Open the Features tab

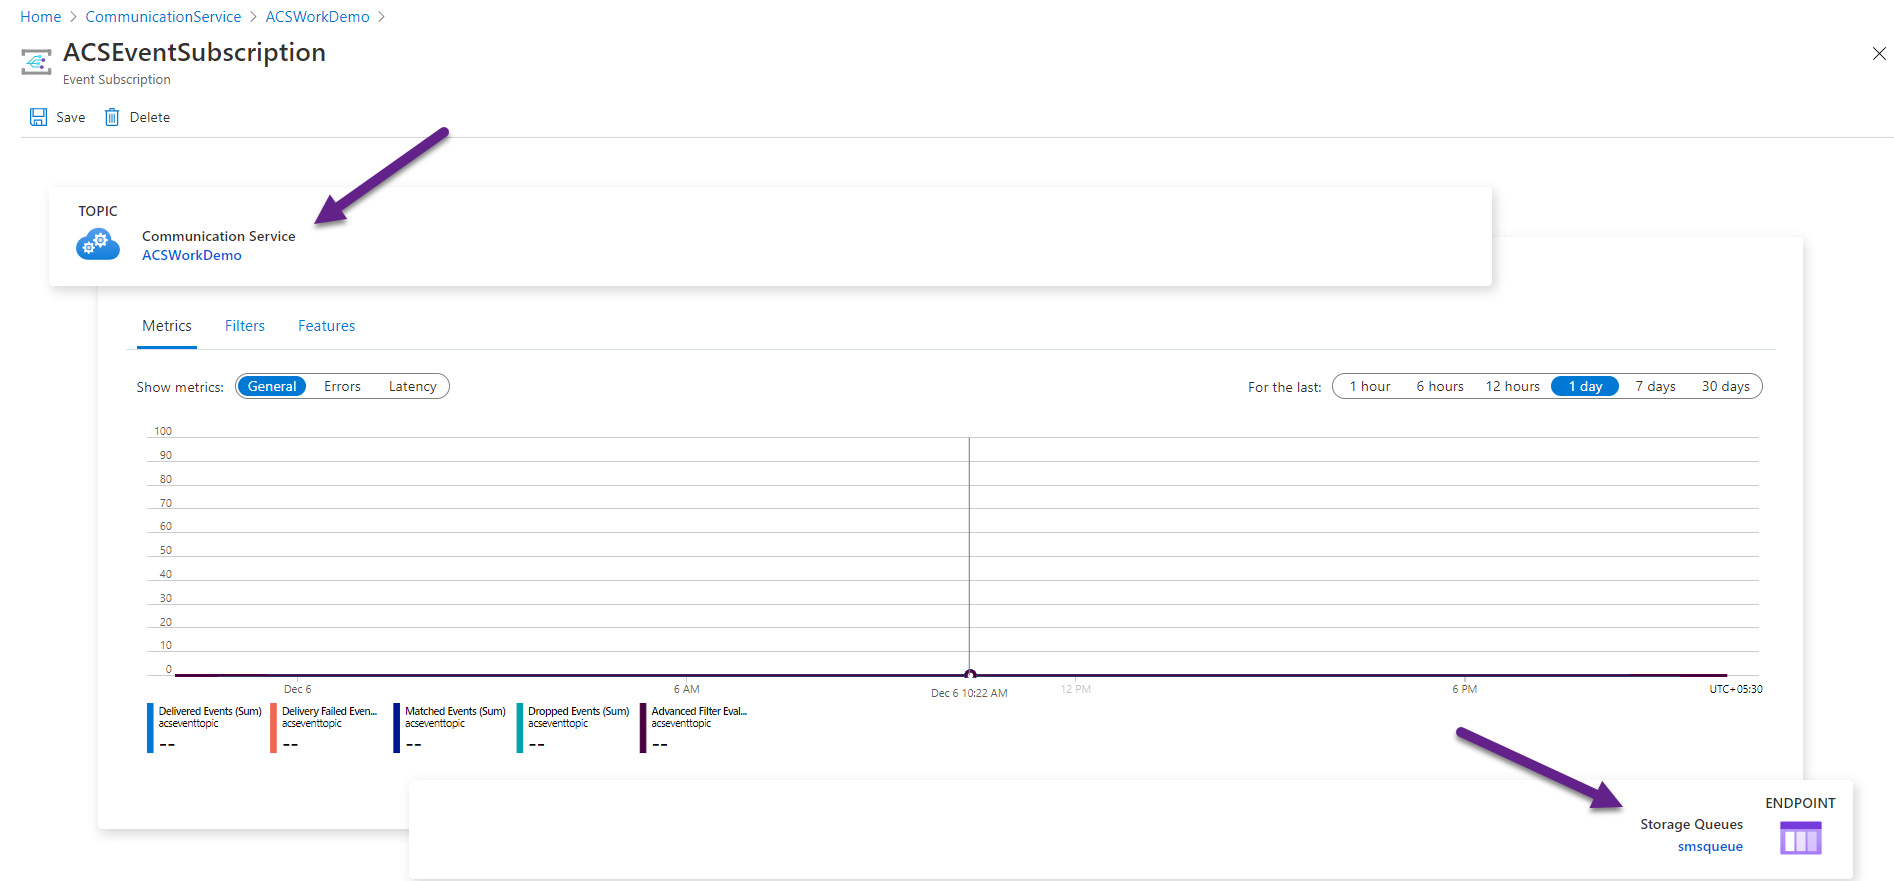tap(326, 326)
